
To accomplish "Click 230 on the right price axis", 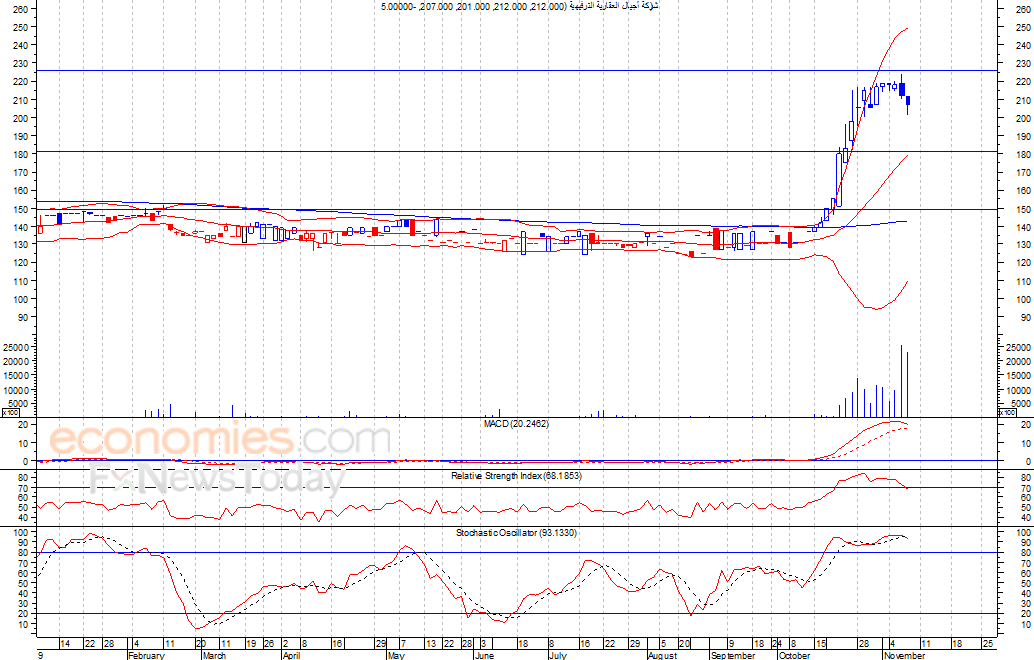I will (1023, 64).
